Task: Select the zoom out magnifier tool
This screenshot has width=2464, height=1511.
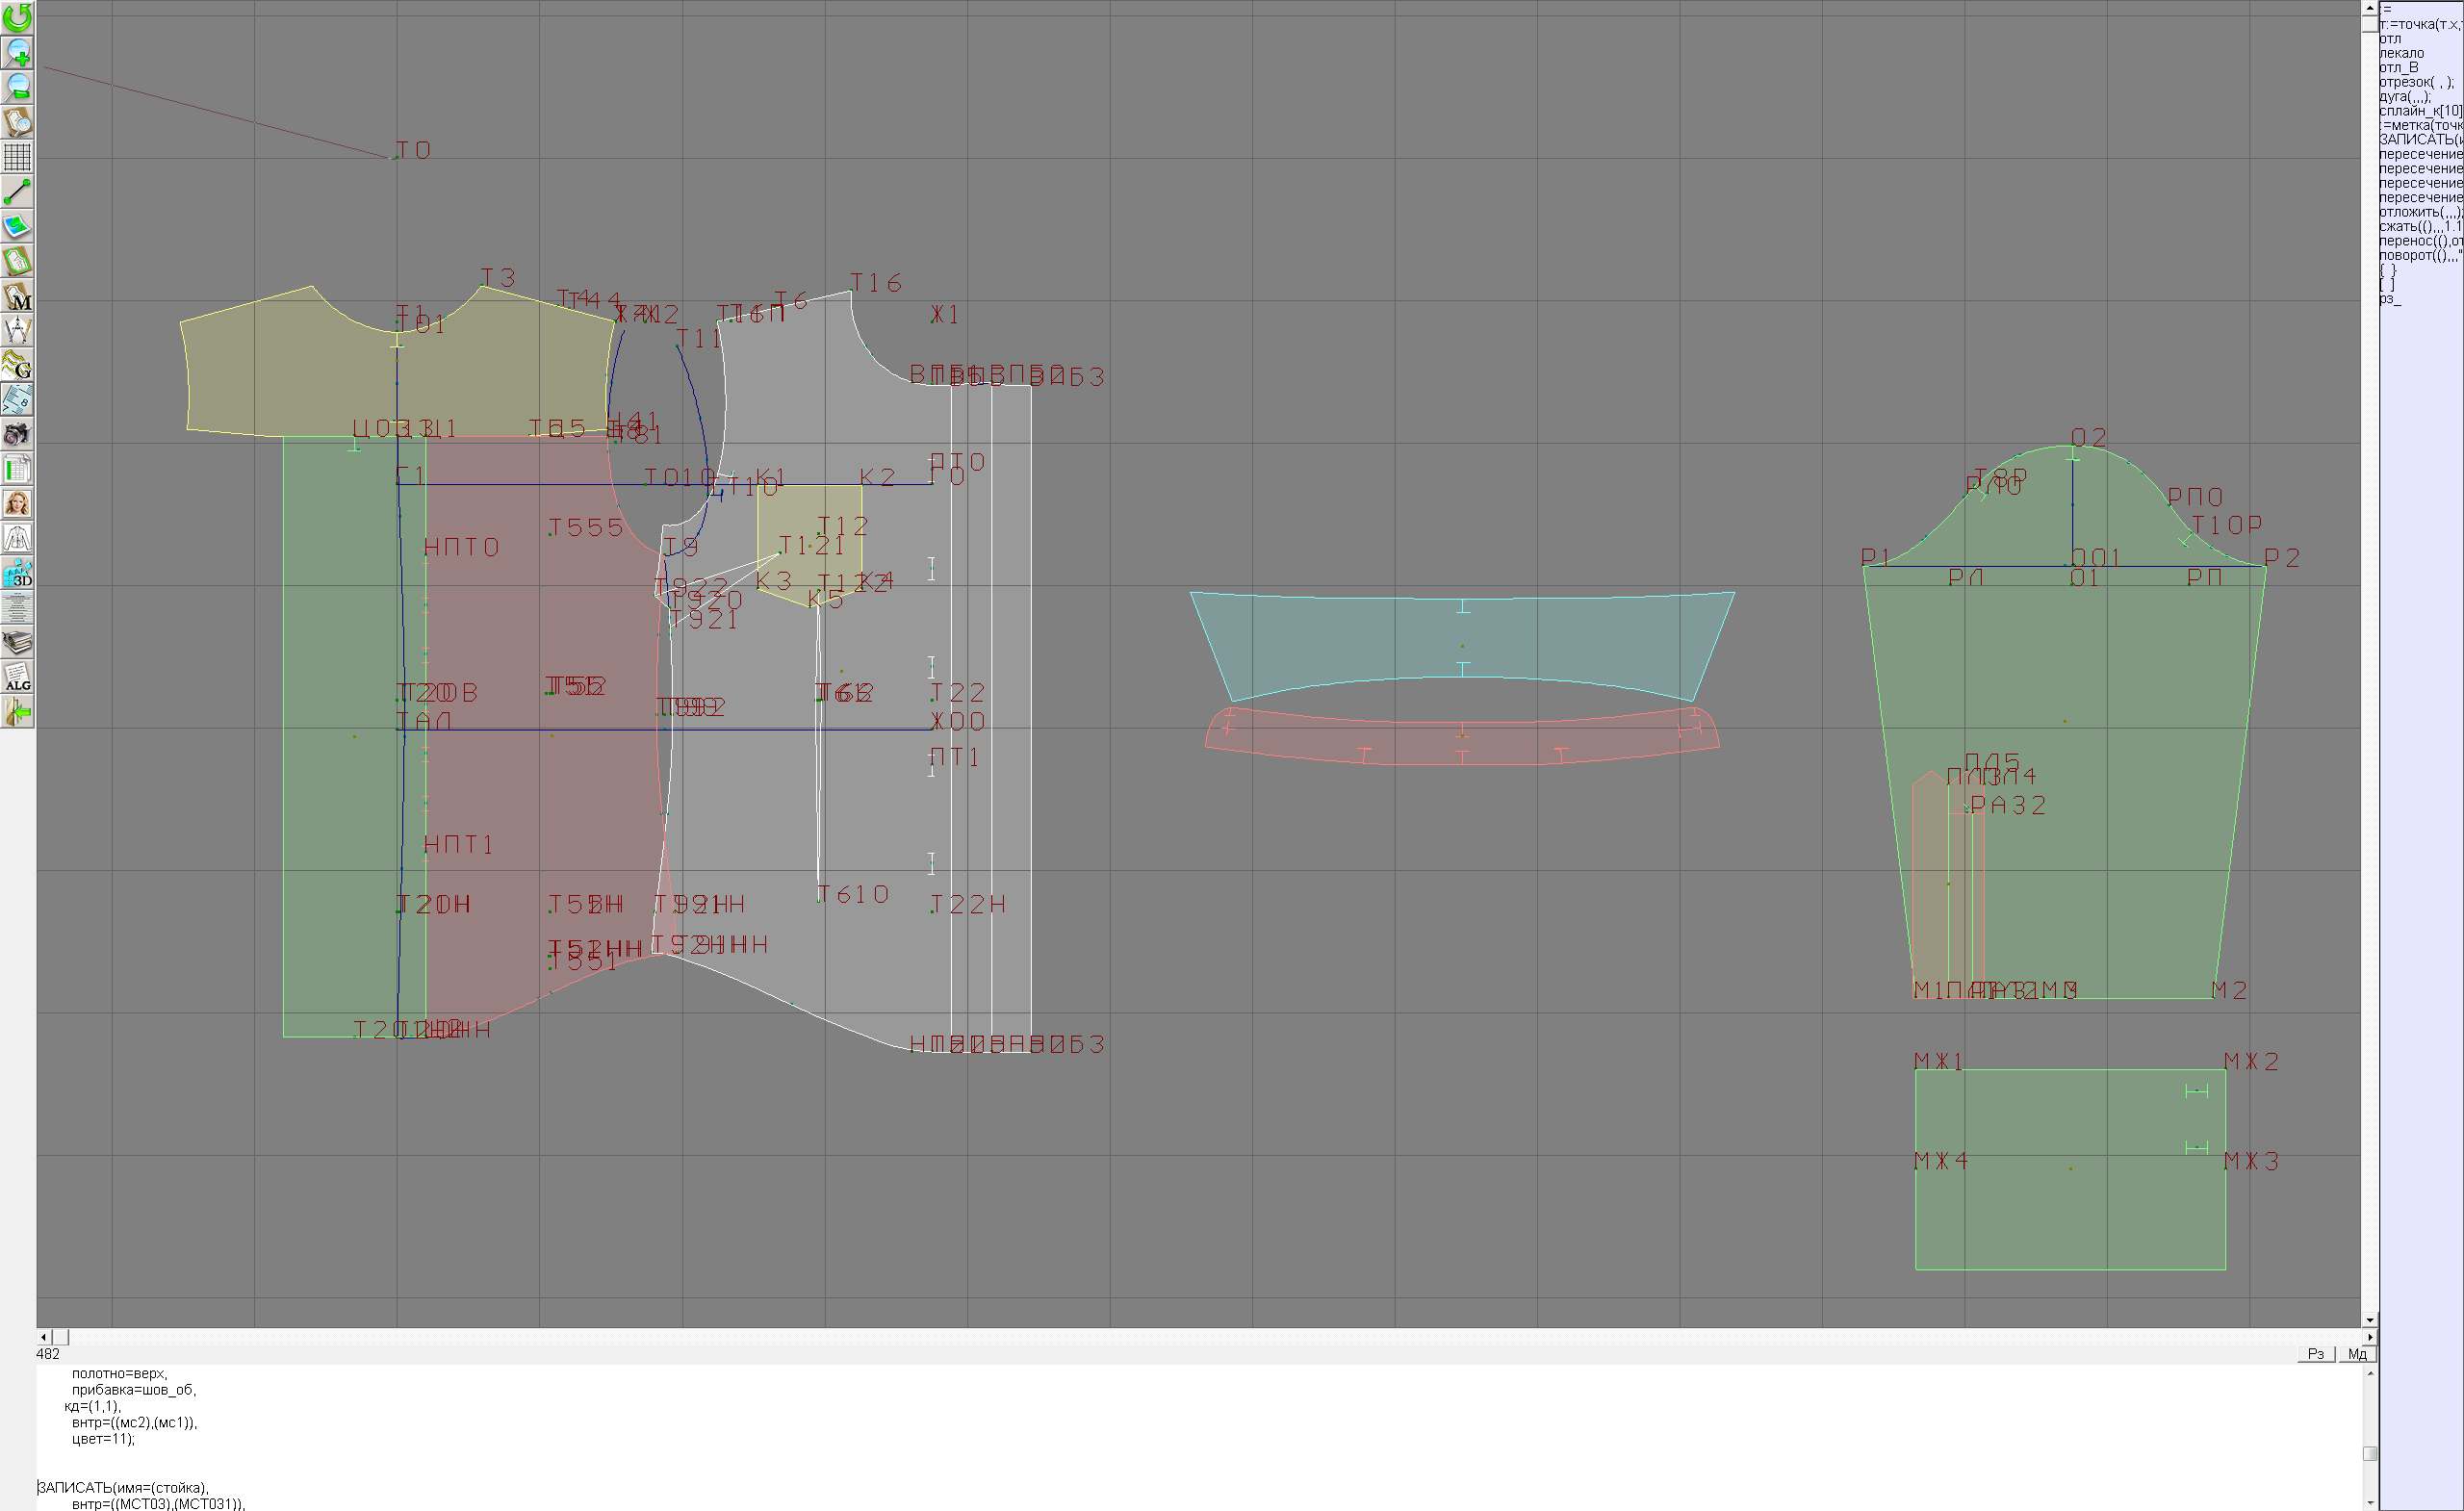Action: coord(17,87)
